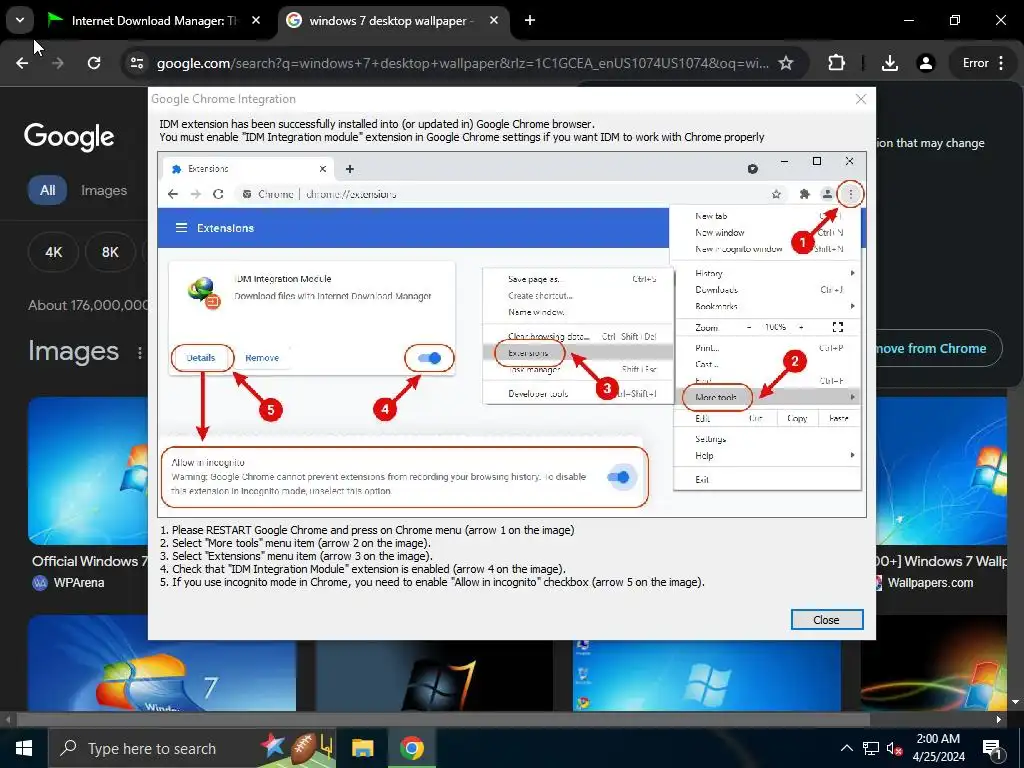This screenshot has width=1024, height=768.
Task: Switch to Images search filter
Action: coord(104,190)
